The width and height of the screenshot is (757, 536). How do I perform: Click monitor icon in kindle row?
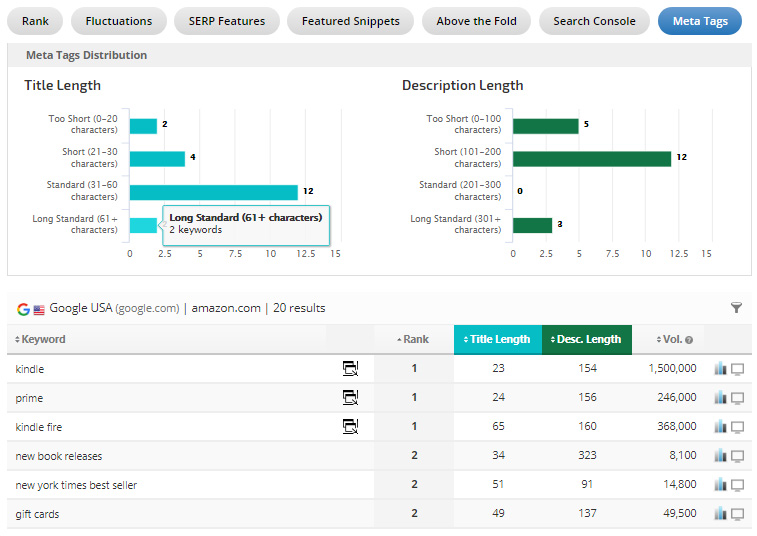[738, 369]
